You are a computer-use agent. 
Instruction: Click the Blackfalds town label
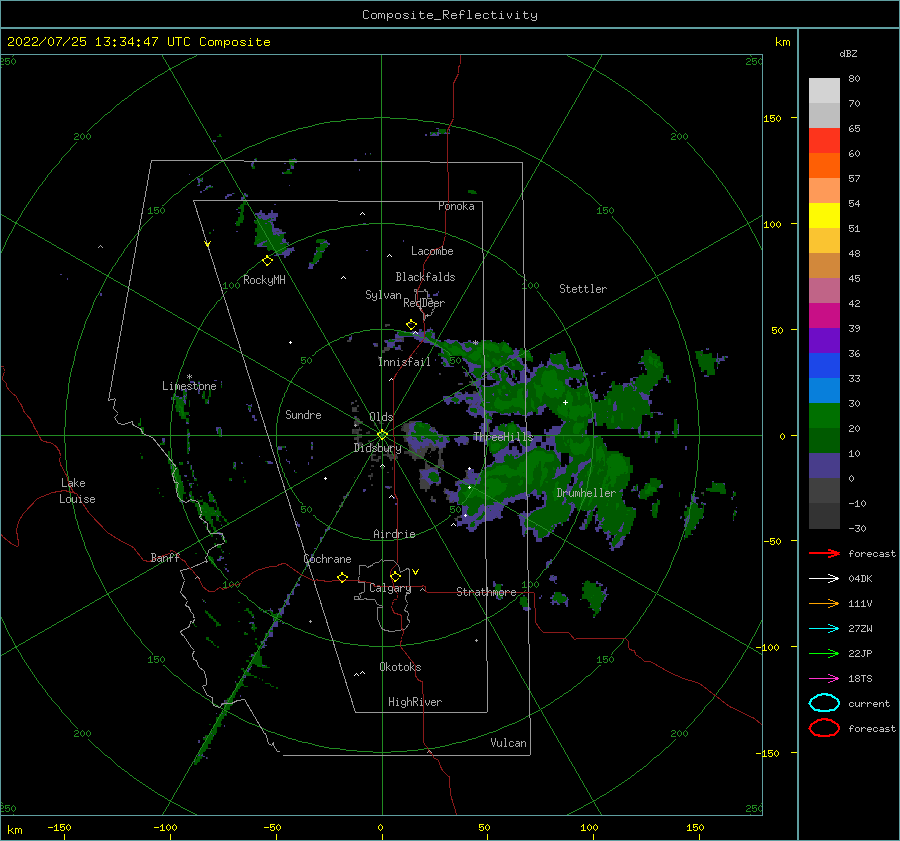(425, 277)
